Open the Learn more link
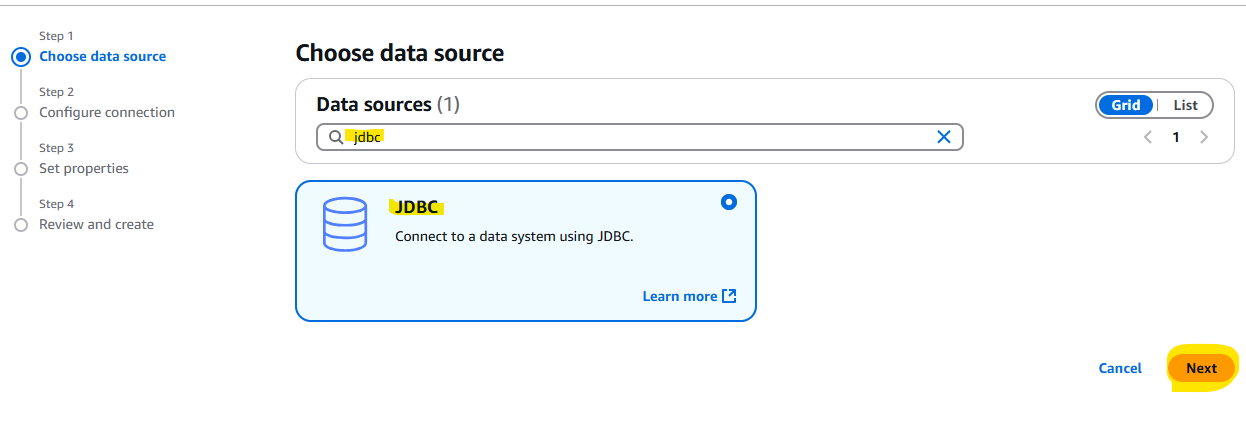The height and width of the screenshot is (441, 1246). pyautogui.click(x=680, y=296)
